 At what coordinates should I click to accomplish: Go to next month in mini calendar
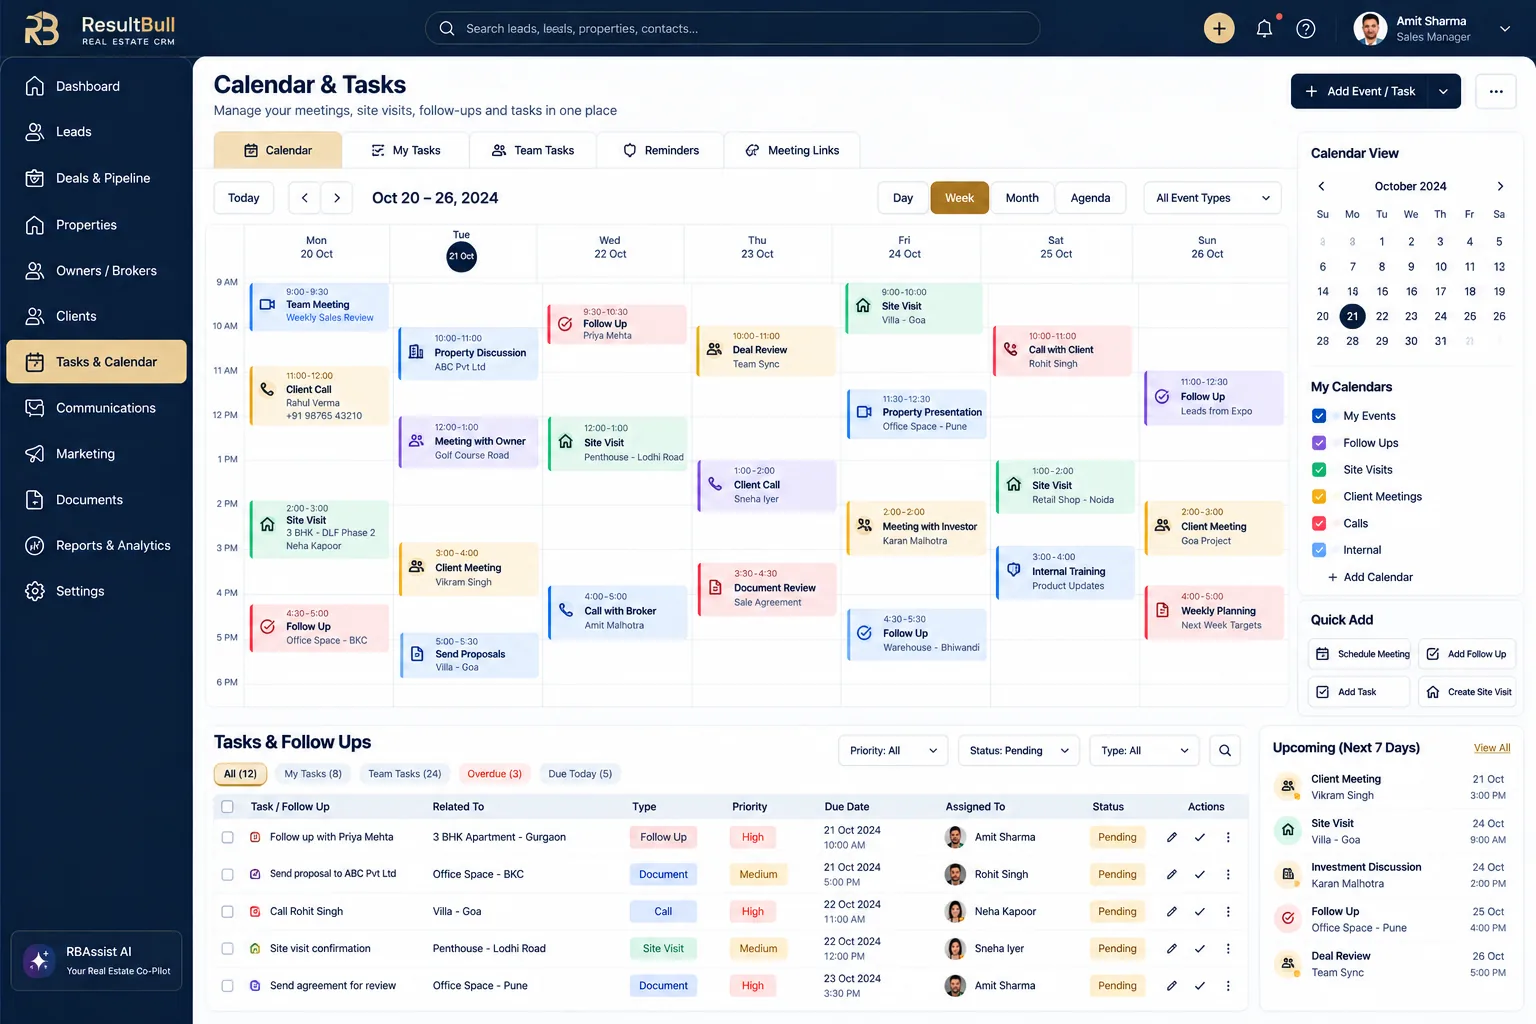pyautogui.click(x=1500, y=186)
